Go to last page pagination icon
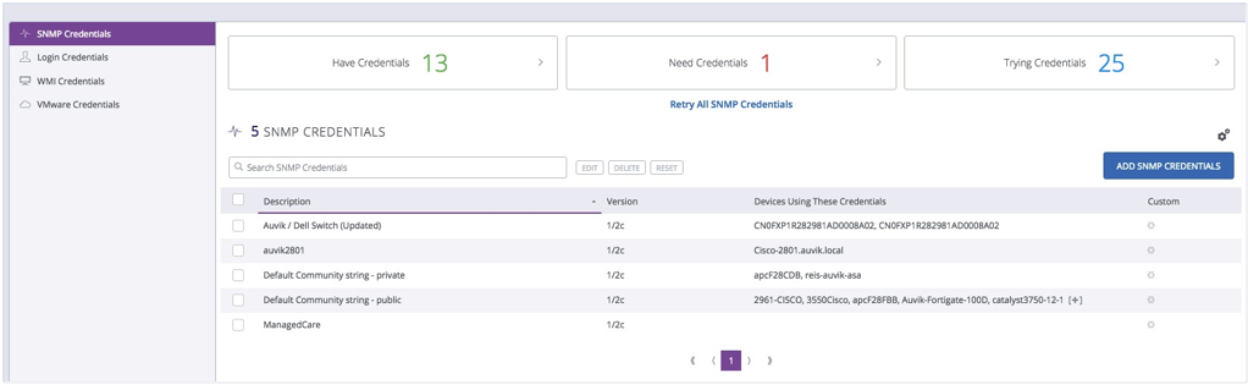 (x=769, y=360)
